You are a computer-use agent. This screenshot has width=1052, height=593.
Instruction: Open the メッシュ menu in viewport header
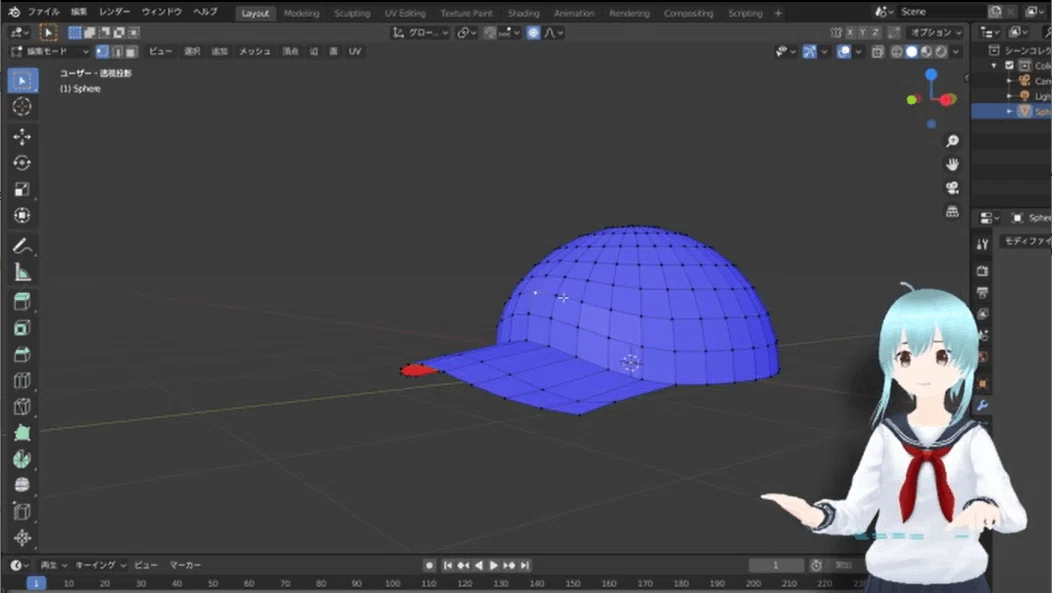click(x=255, y=51)
